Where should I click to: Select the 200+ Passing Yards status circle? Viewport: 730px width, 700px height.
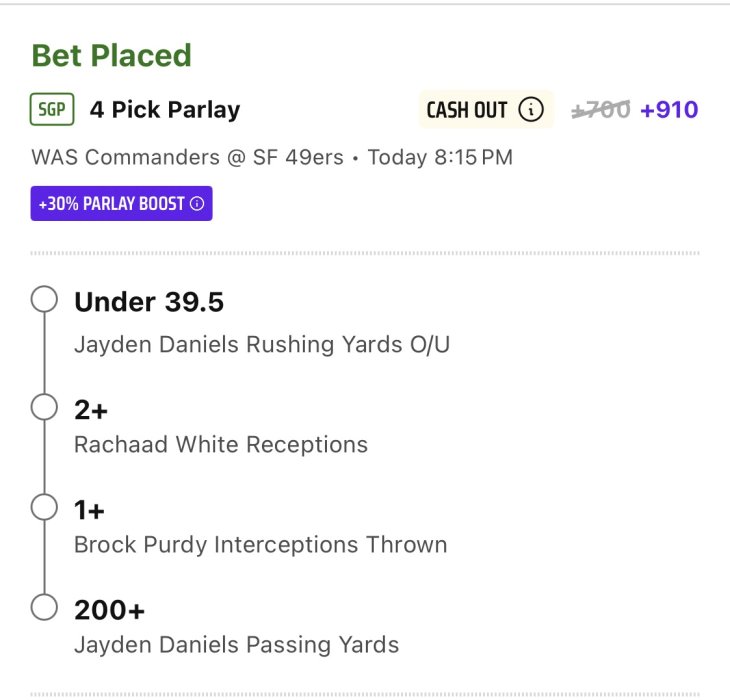coord(44,607)
